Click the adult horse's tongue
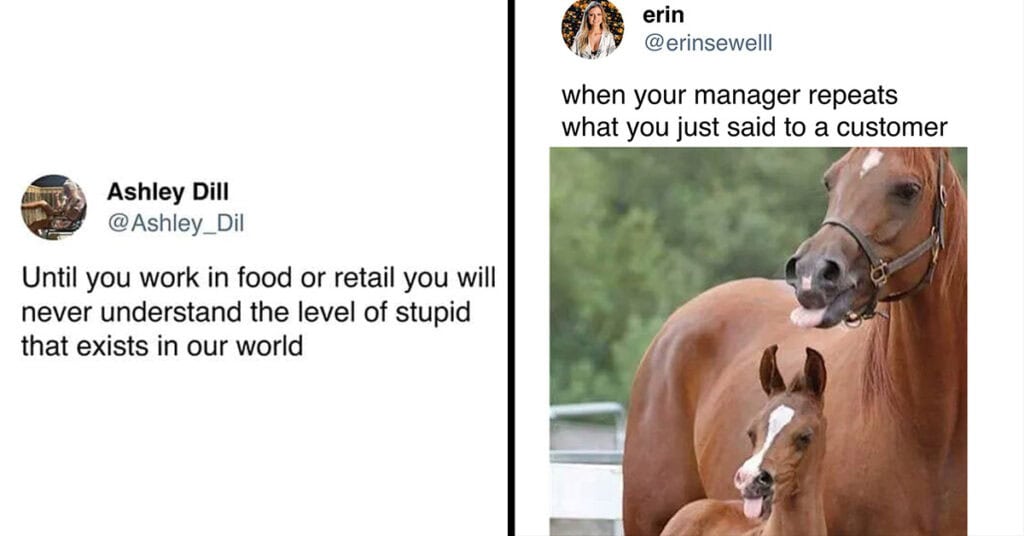1024x536 pixels. (807, 317)
